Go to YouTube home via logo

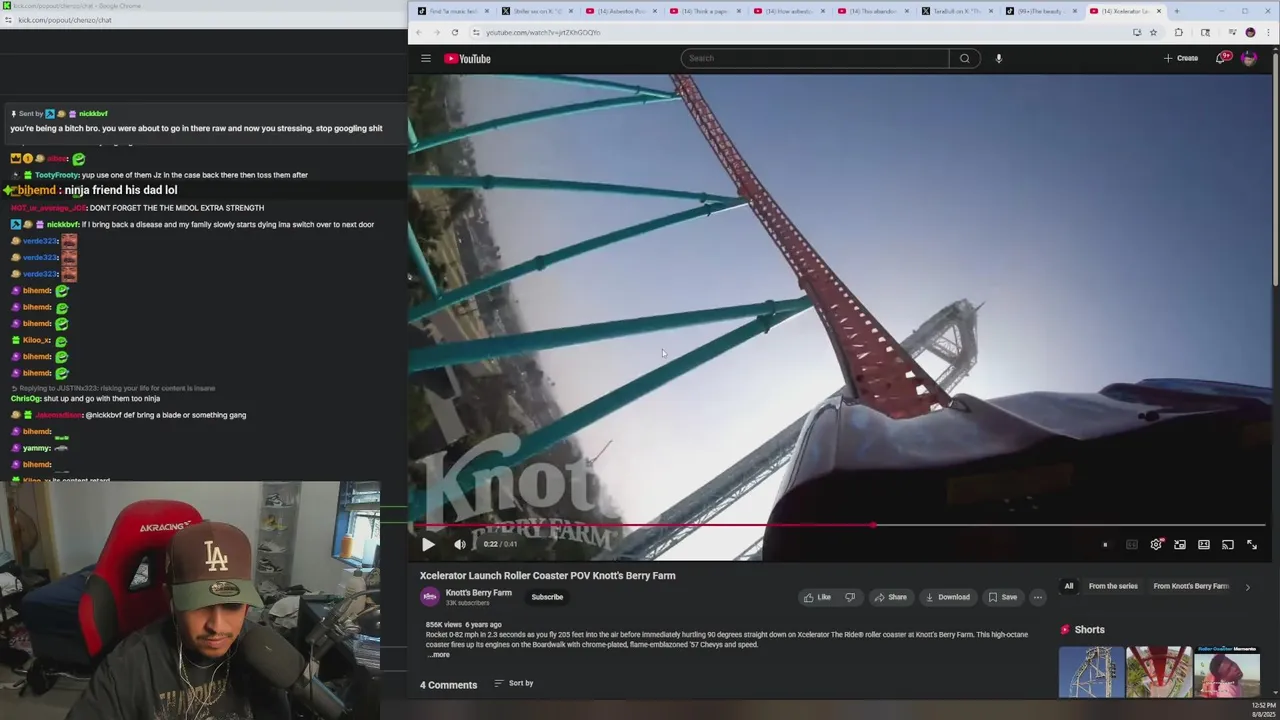coord(467,59)
